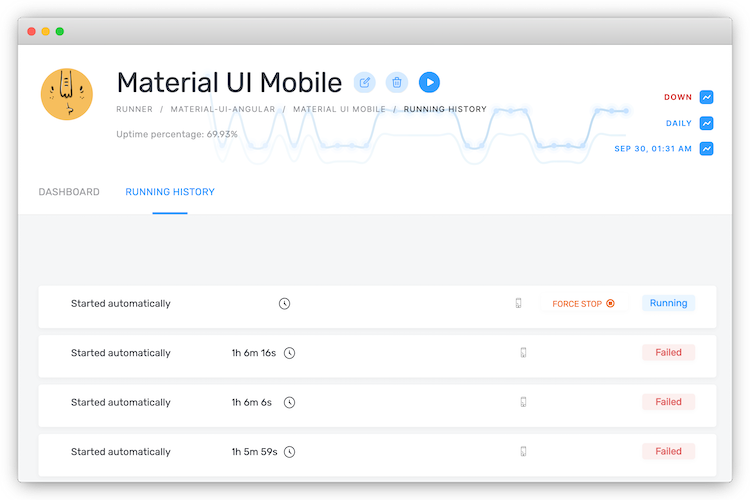Image resolution: width=750 pixels, height=500 pixels.
Task: Click the chart icon next to DOWN
Action: pos(707,97)
